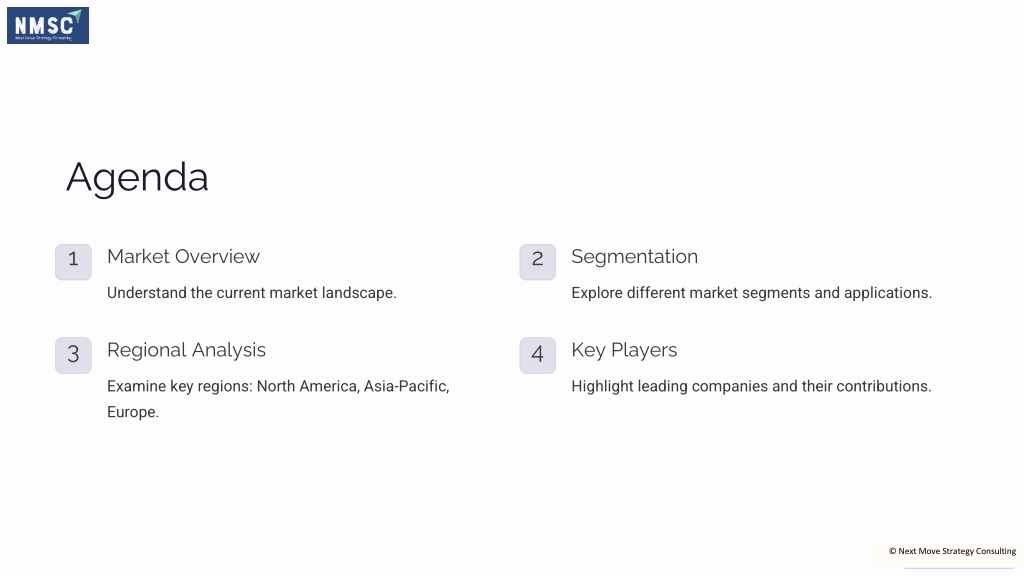Open the Segmentation heading
Viewport: 1024px width, 576px height.
coord(634,257)
